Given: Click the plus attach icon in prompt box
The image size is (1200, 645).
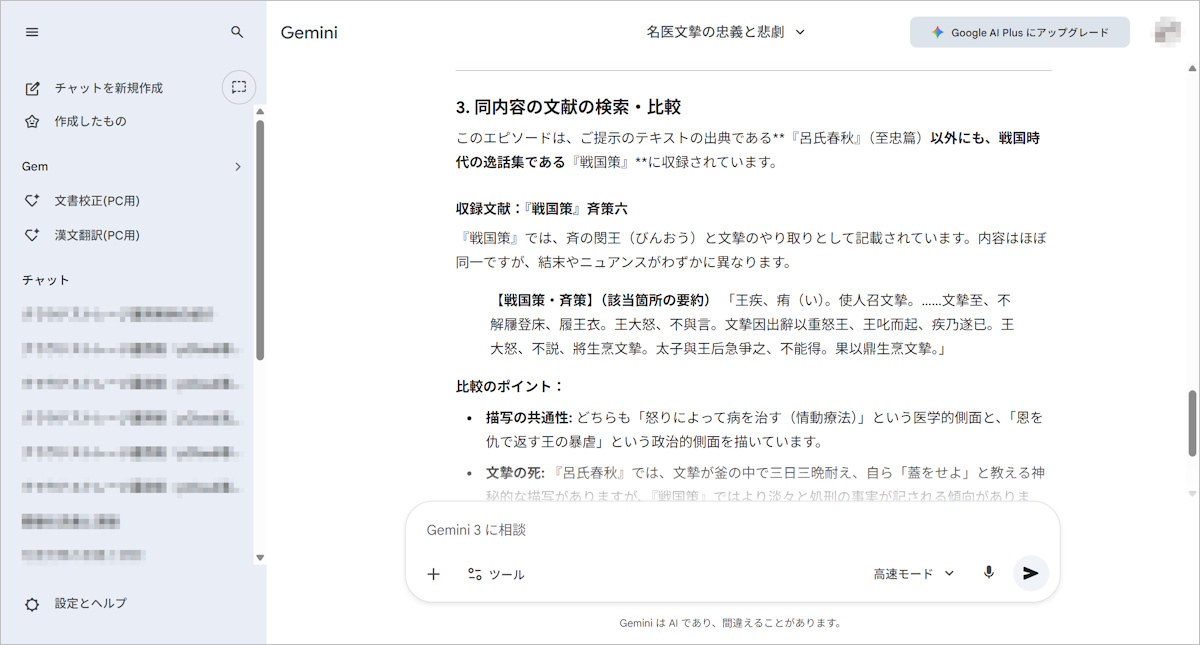Looking at the screenshot, I should 433,574.
